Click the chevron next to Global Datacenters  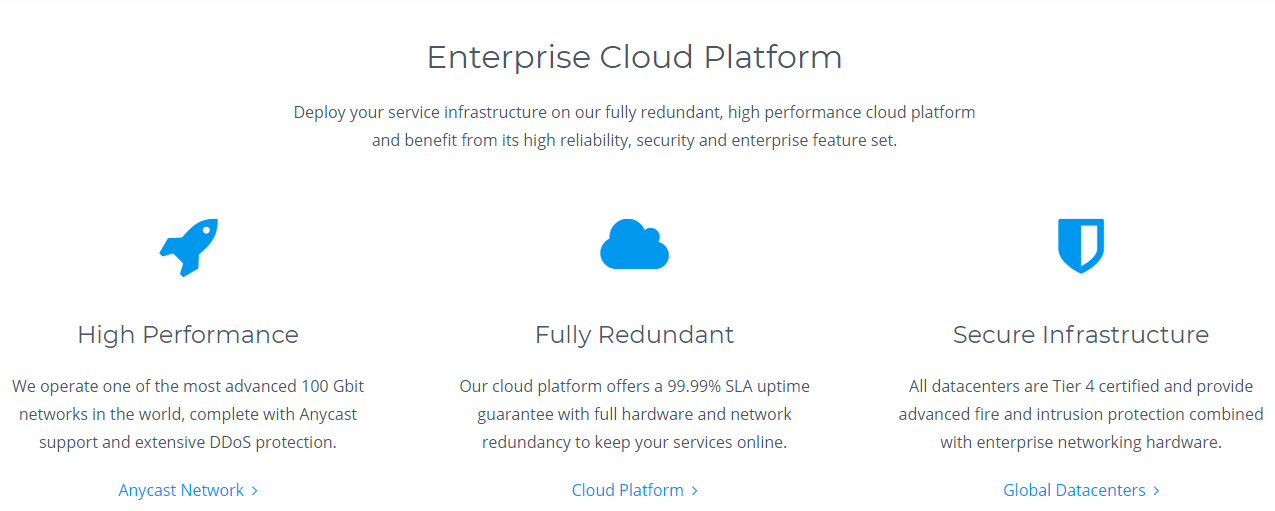1156,491
